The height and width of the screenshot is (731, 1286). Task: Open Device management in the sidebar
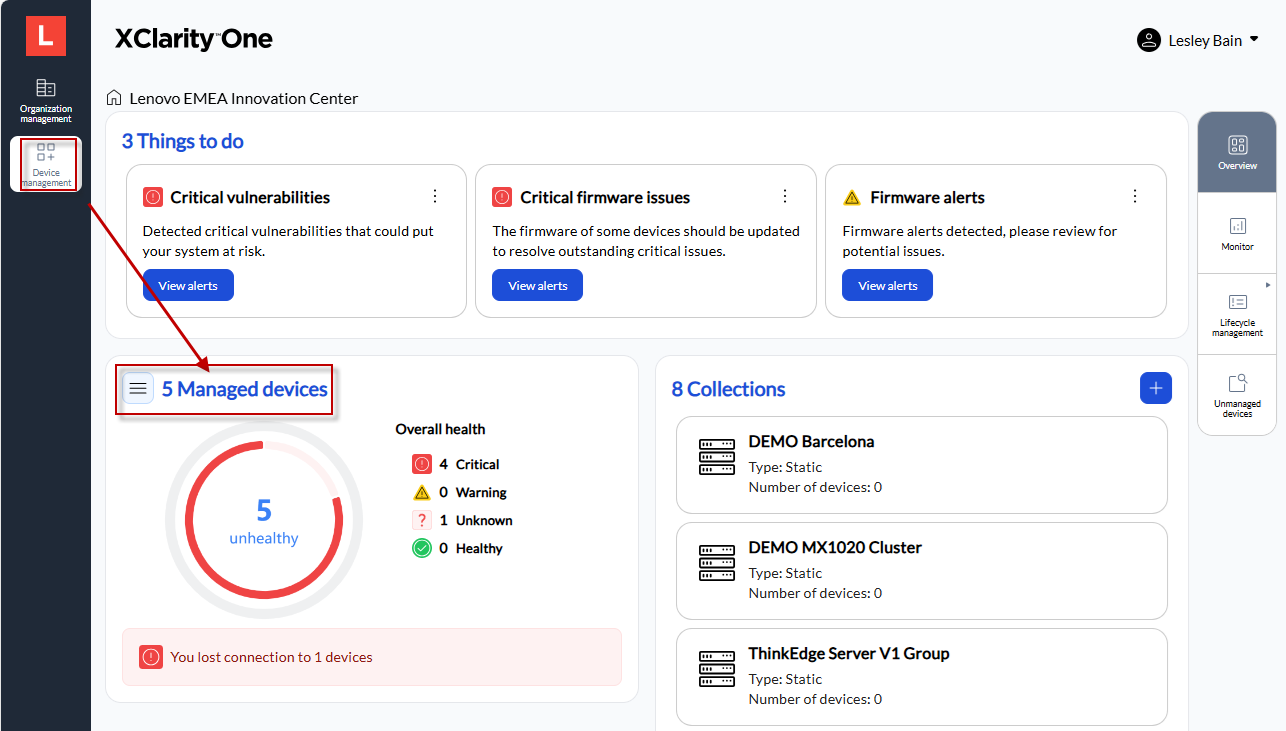click(46, 164)
